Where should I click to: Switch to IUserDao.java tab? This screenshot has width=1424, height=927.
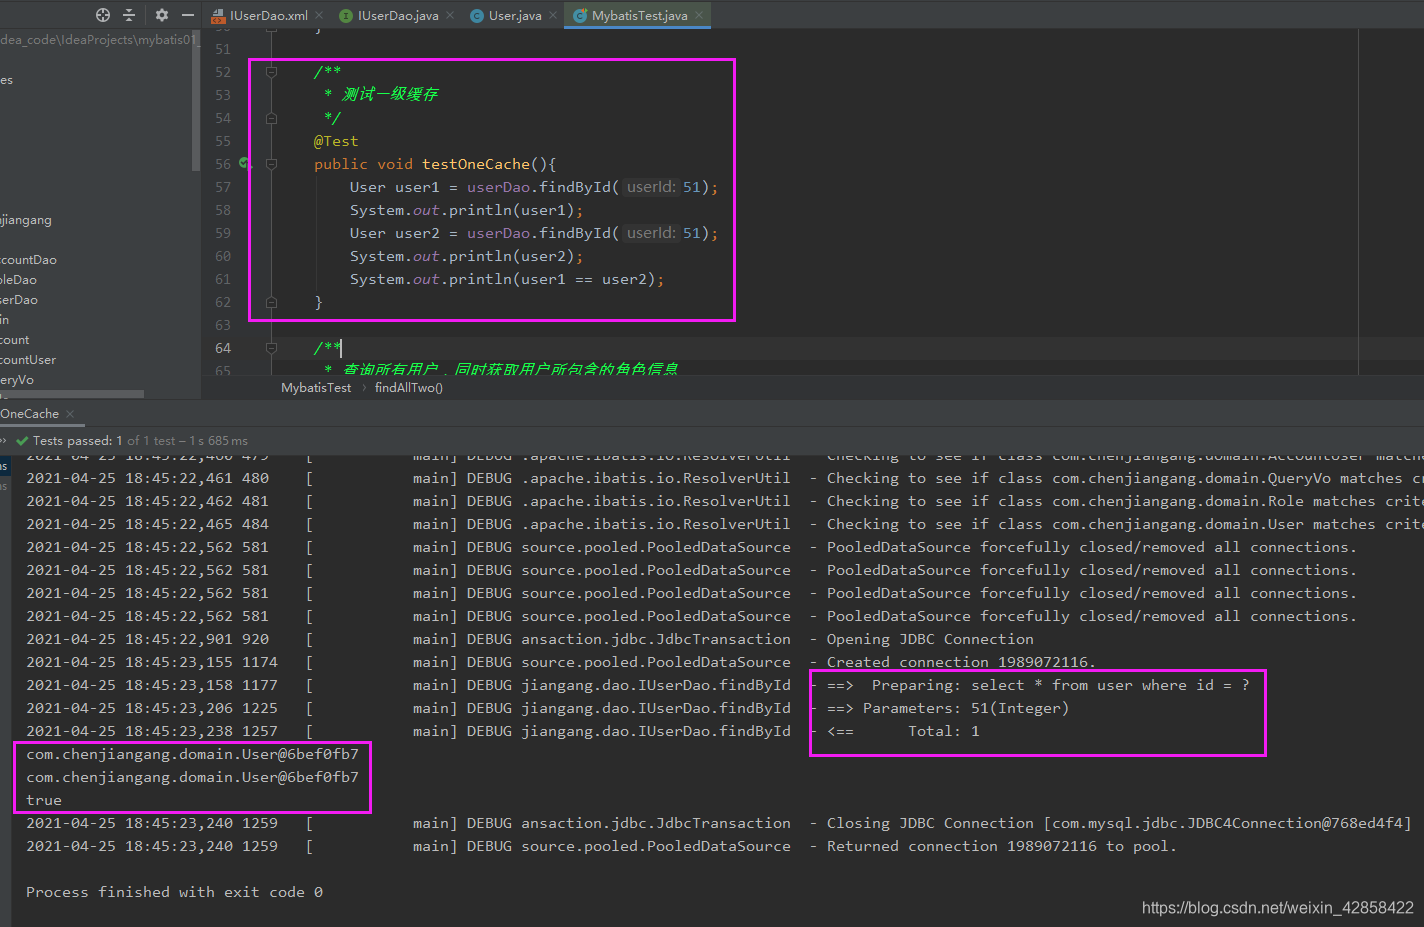click(398, 16)
